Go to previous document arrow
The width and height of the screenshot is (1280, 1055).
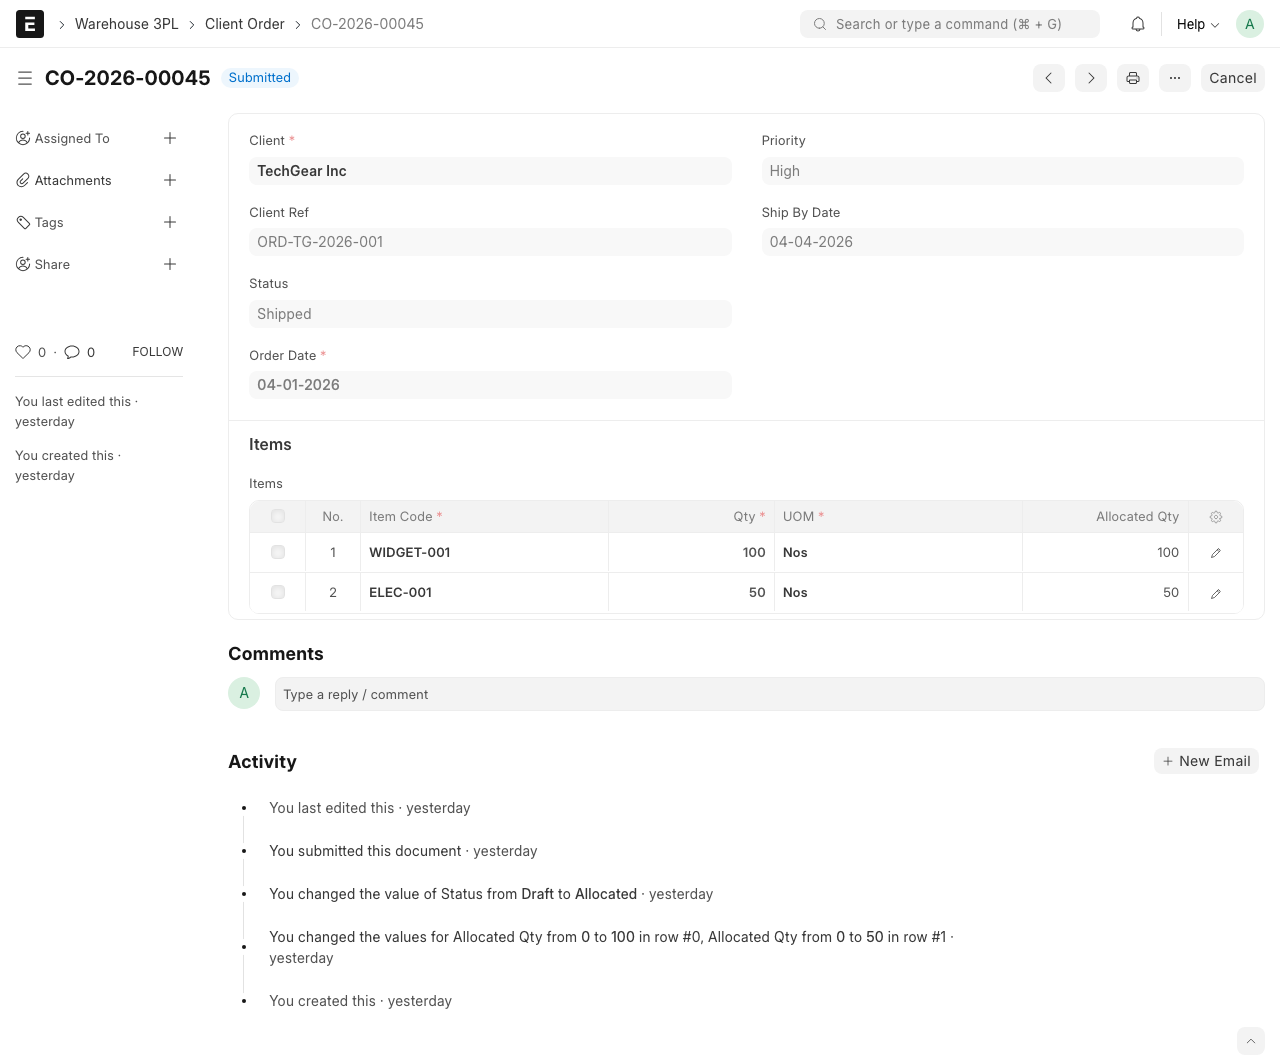tap(1049, 78)
